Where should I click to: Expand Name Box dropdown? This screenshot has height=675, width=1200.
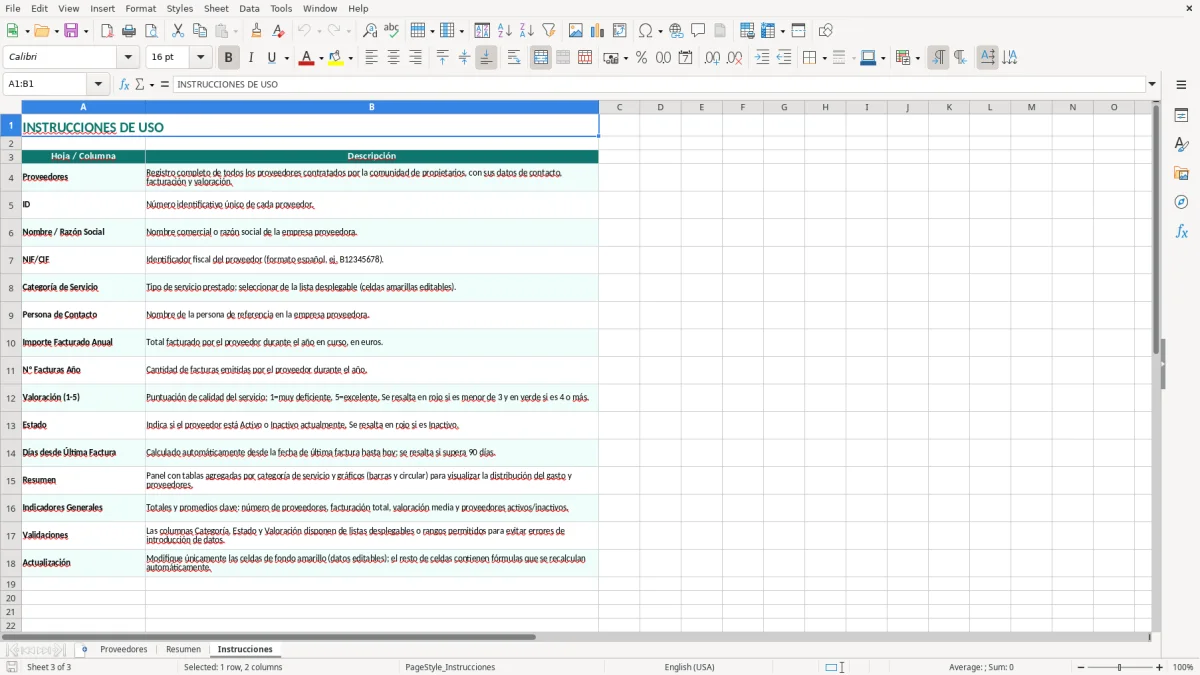[x=98, y=85]
